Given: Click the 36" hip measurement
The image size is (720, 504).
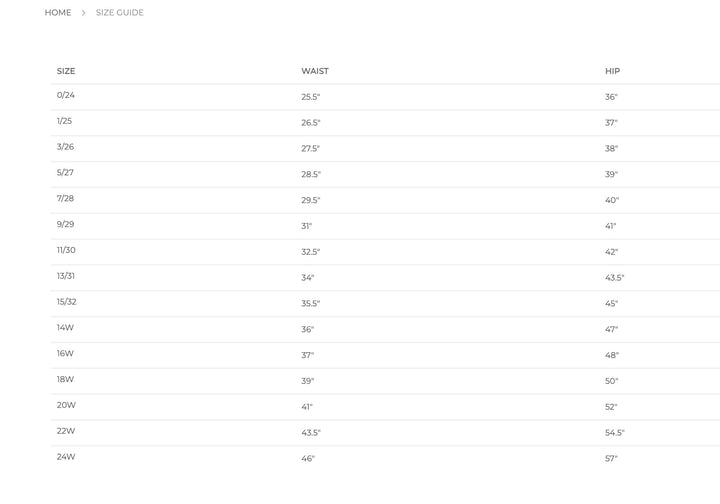Looking at the screenshot, I should [611, 97].
